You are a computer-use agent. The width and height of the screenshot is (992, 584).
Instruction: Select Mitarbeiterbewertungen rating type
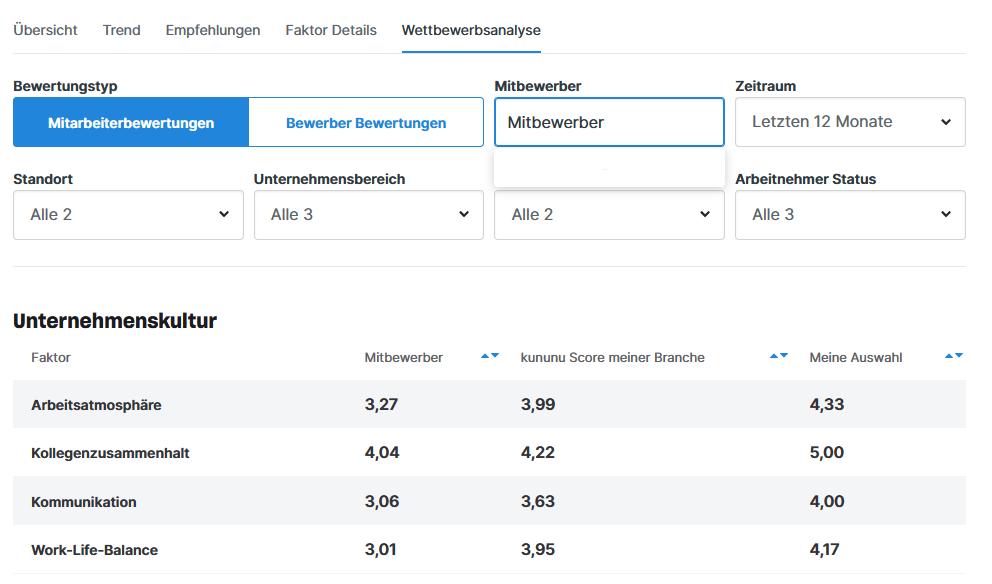click(x=131, y=123)
